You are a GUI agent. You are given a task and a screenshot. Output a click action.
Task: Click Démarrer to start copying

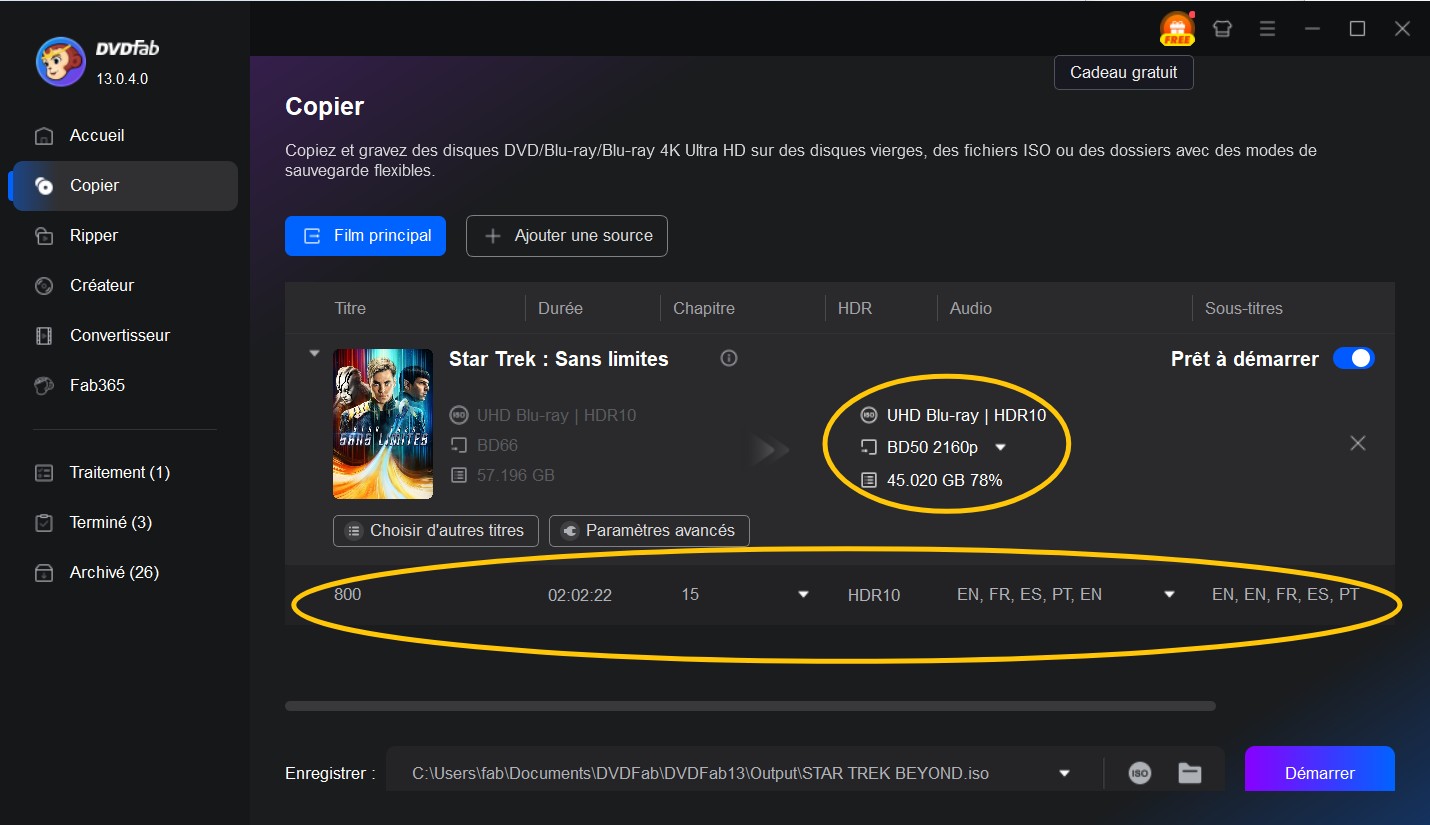[x=1319, y=770]
